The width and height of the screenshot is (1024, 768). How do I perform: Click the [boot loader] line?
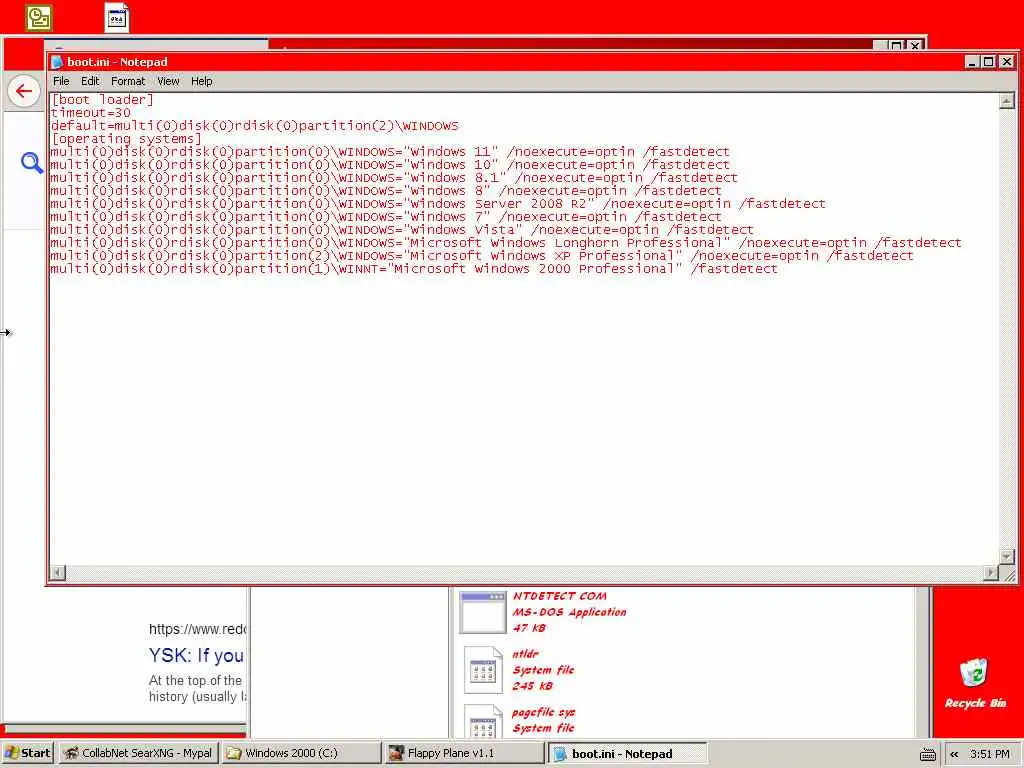[x=102, y=99]
